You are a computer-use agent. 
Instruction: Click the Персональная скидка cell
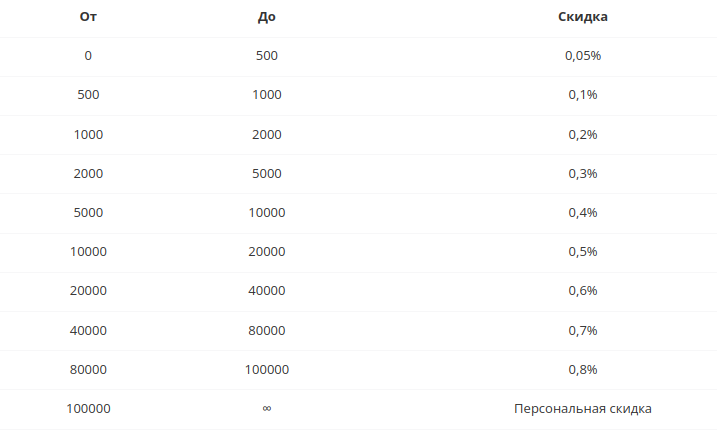[583, 408]
